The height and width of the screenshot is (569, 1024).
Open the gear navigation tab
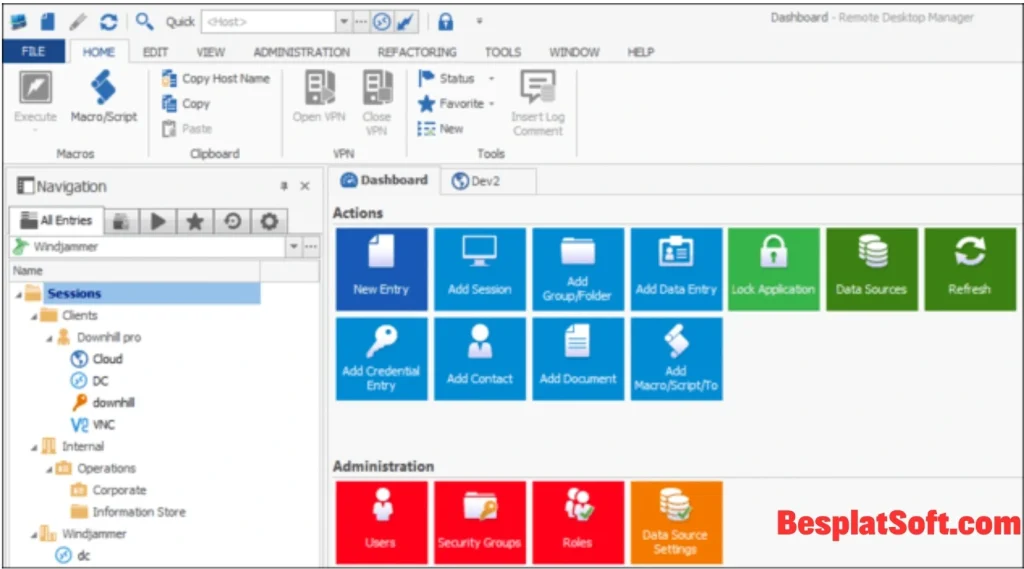point(269,221)
